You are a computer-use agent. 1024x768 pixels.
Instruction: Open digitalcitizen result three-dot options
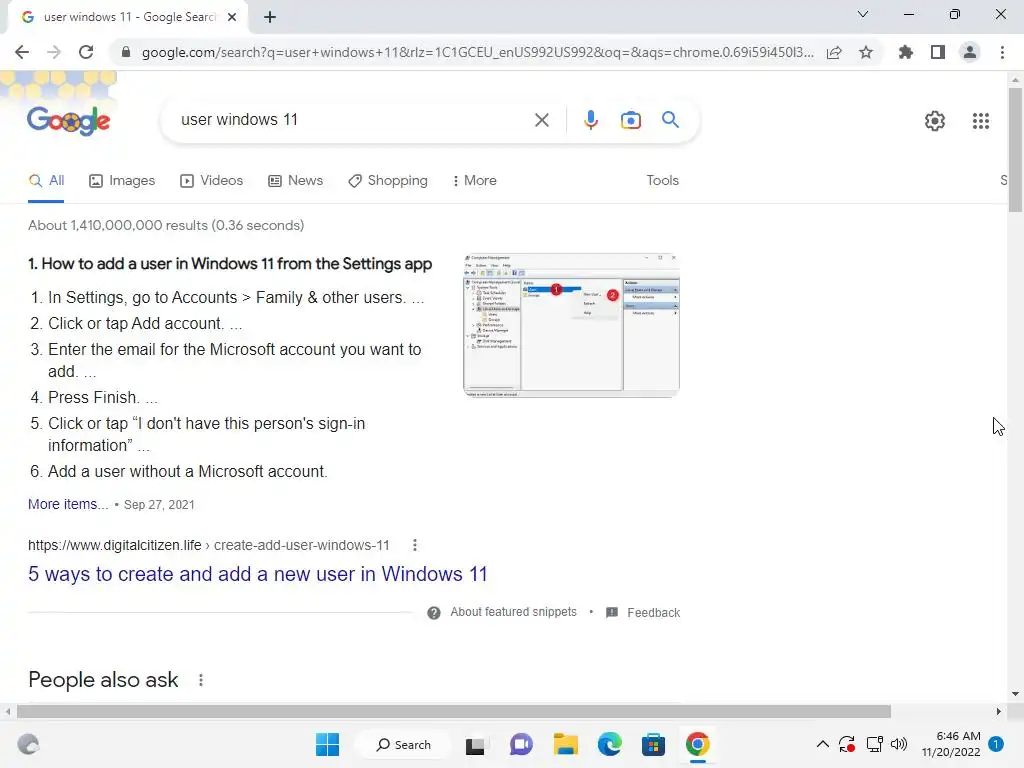click(415, 545)
